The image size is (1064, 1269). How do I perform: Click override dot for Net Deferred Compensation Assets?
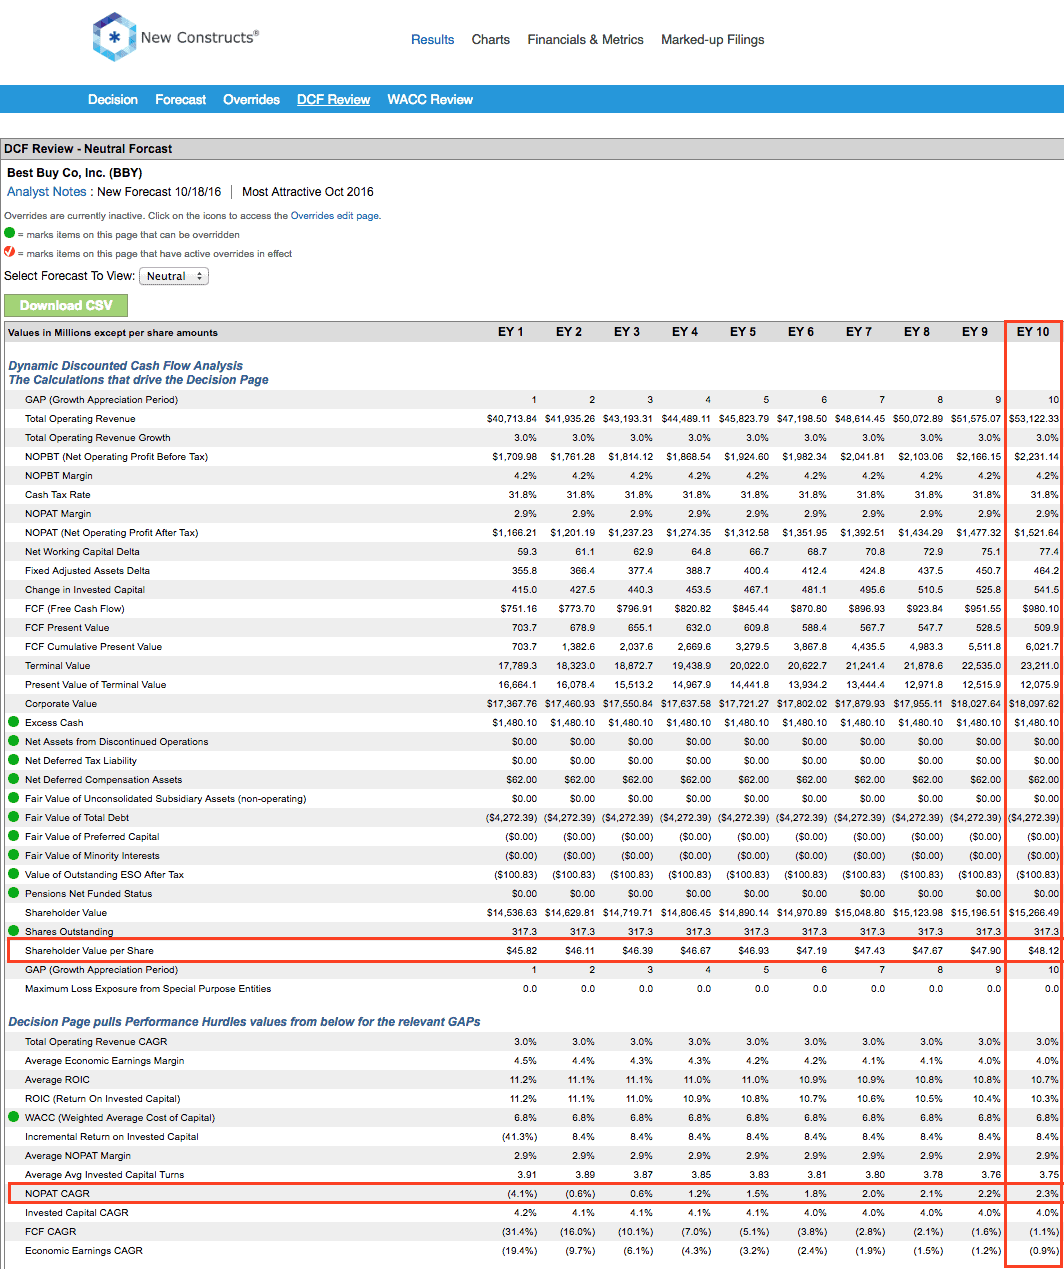tap(14, 779)
